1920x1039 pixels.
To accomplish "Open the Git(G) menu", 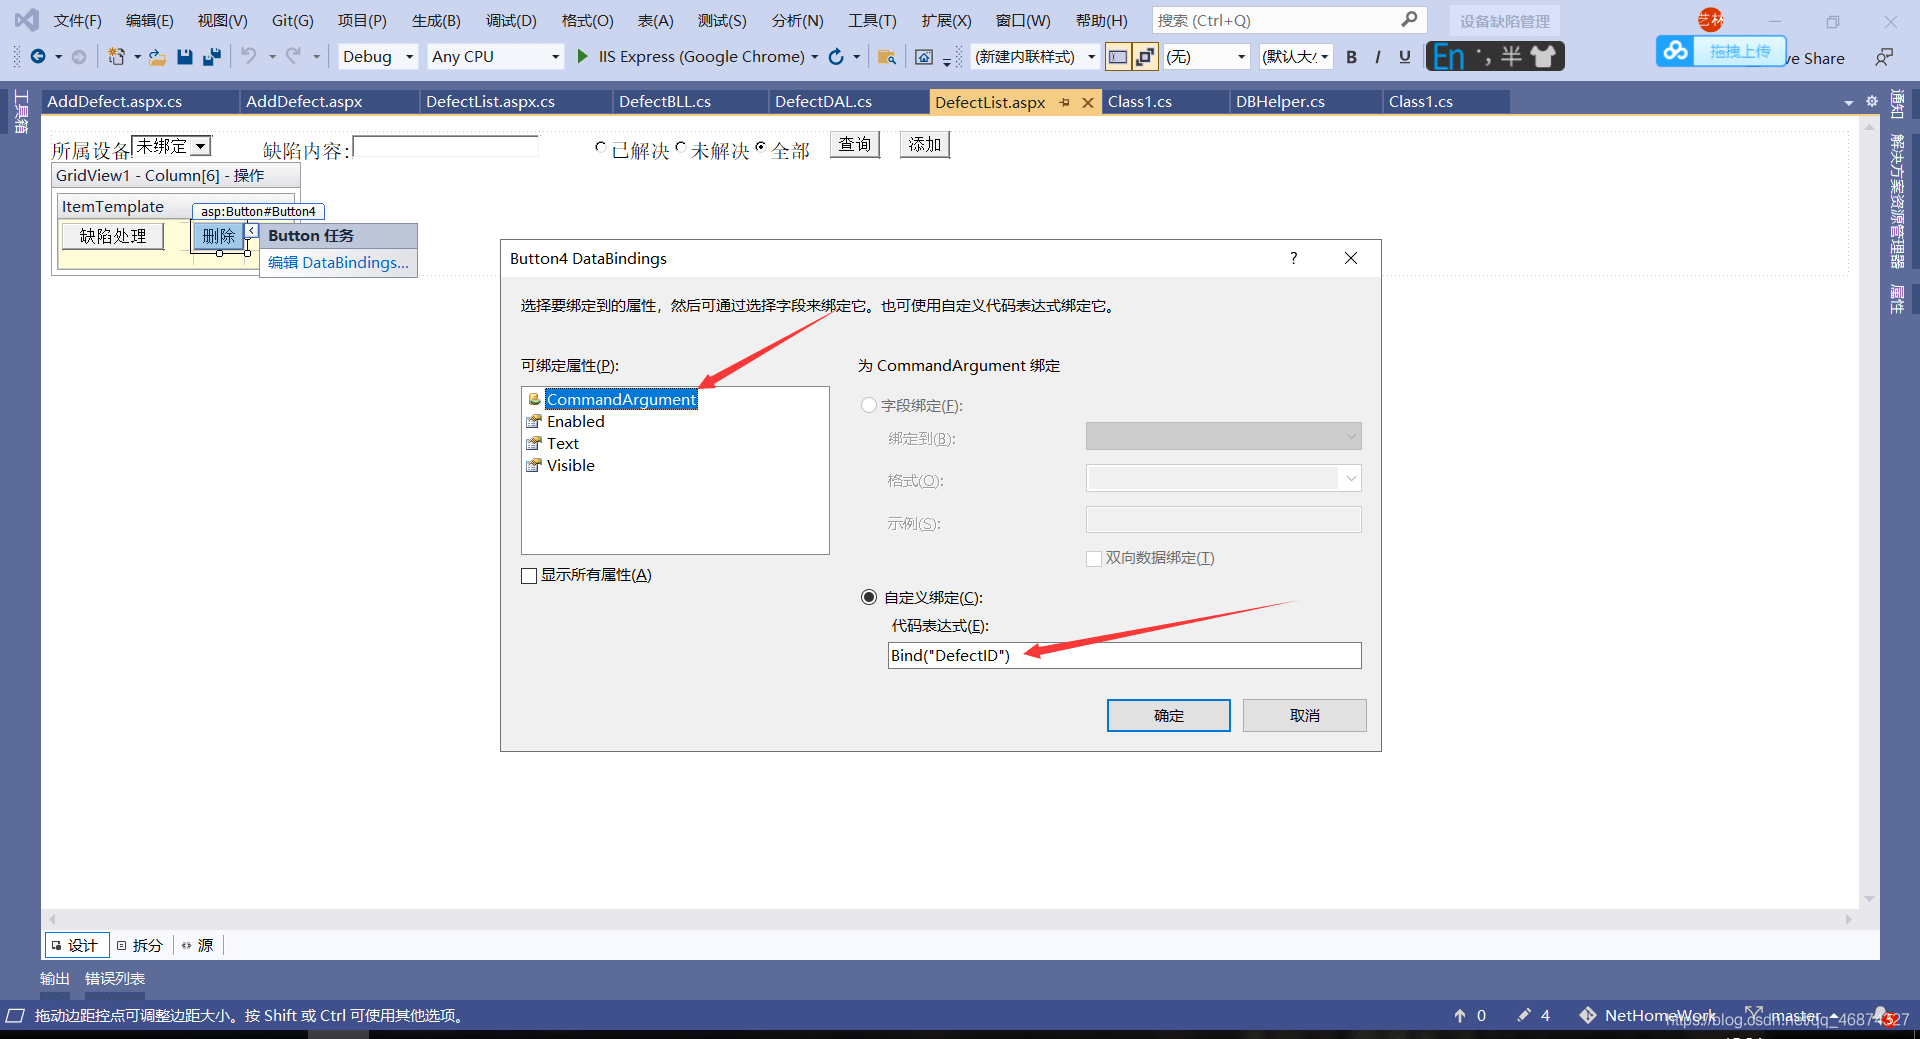I will 292,20.
